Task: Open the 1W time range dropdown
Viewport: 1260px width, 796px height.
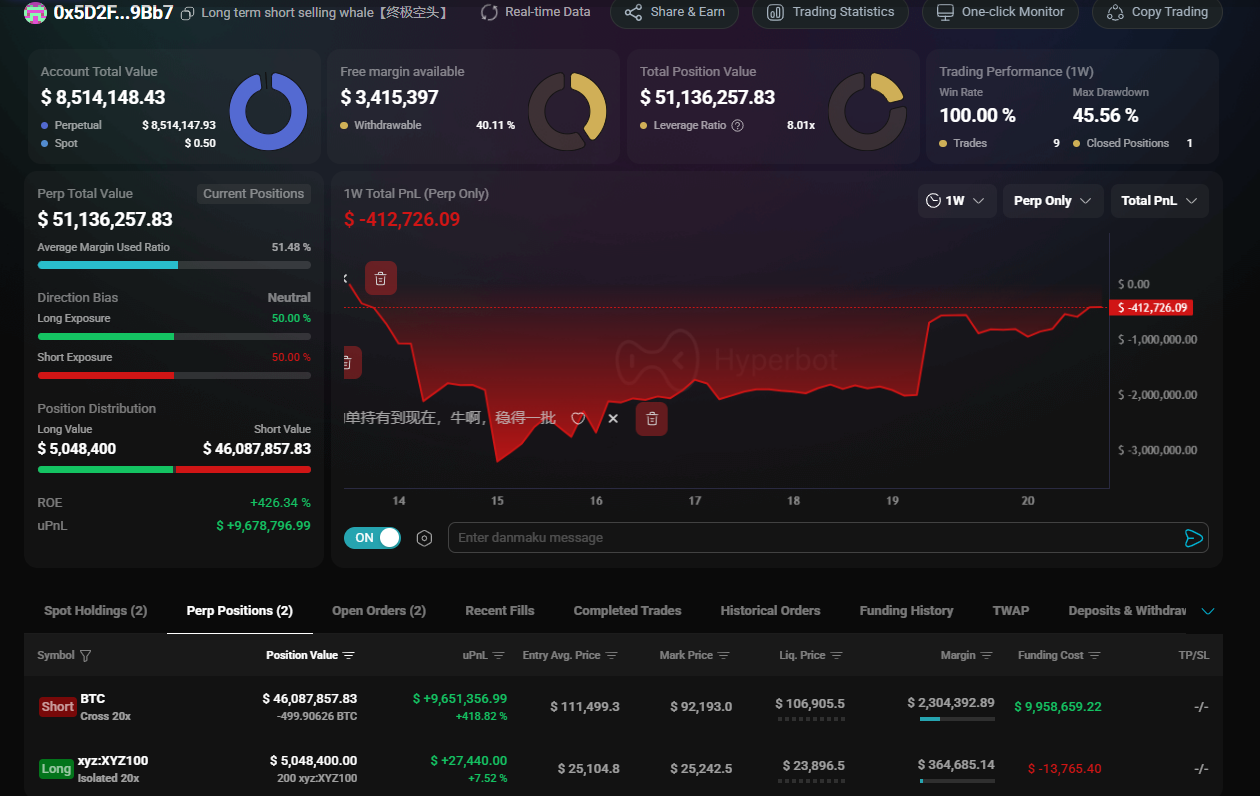Action: tap(955, 201)
